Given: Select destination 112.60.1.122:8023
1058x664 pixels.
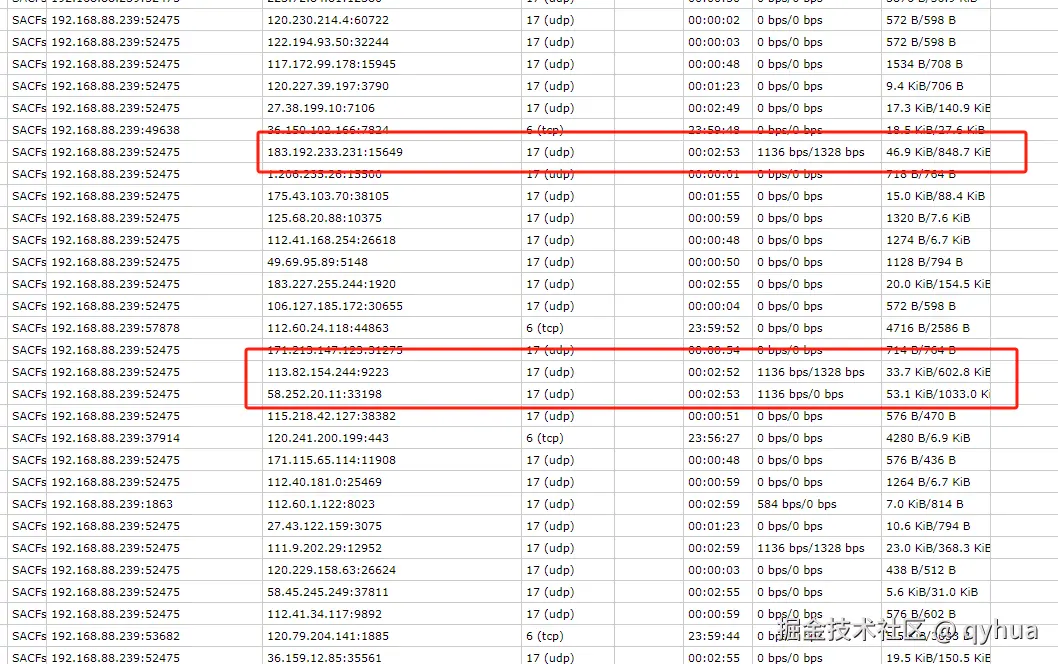Looking at the screenshot, I should [321, 504].
